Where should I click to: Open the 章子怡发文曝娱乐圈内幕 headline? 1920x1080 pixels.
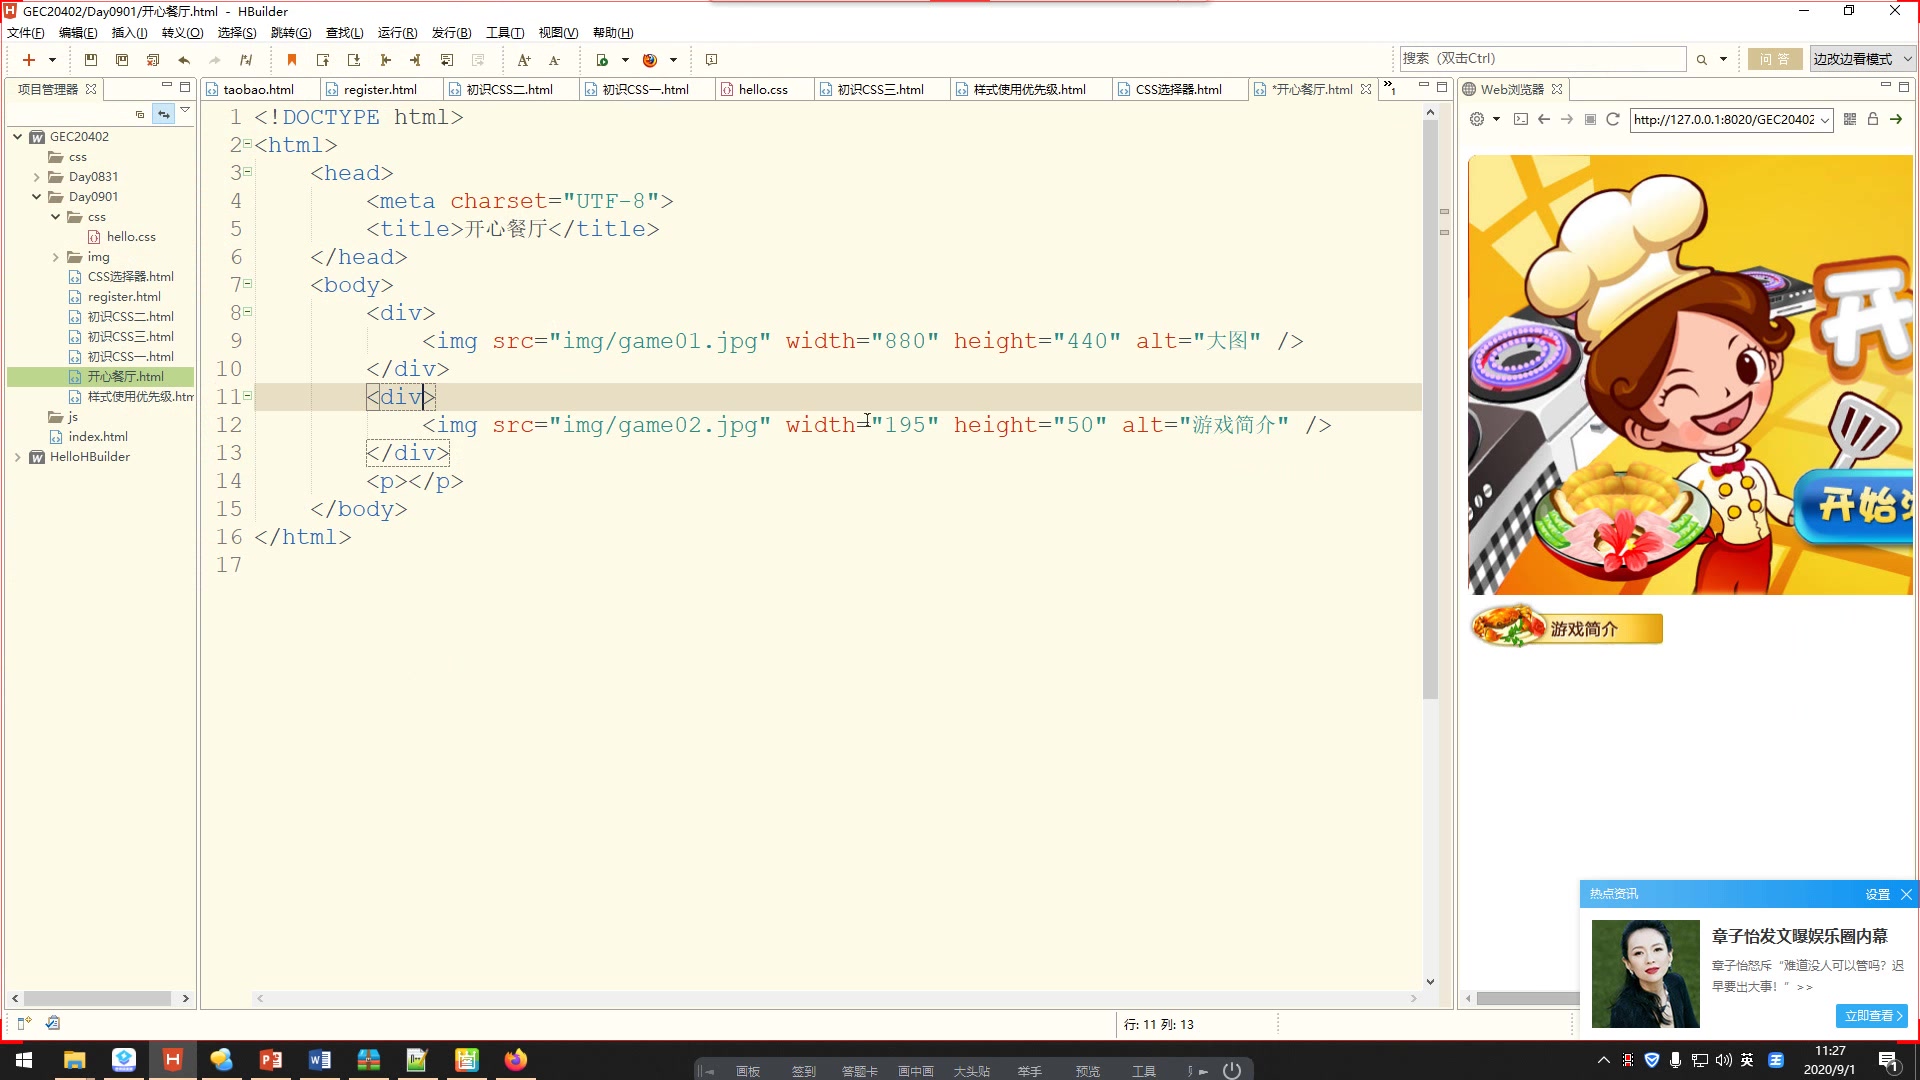tap(1799, 936)
